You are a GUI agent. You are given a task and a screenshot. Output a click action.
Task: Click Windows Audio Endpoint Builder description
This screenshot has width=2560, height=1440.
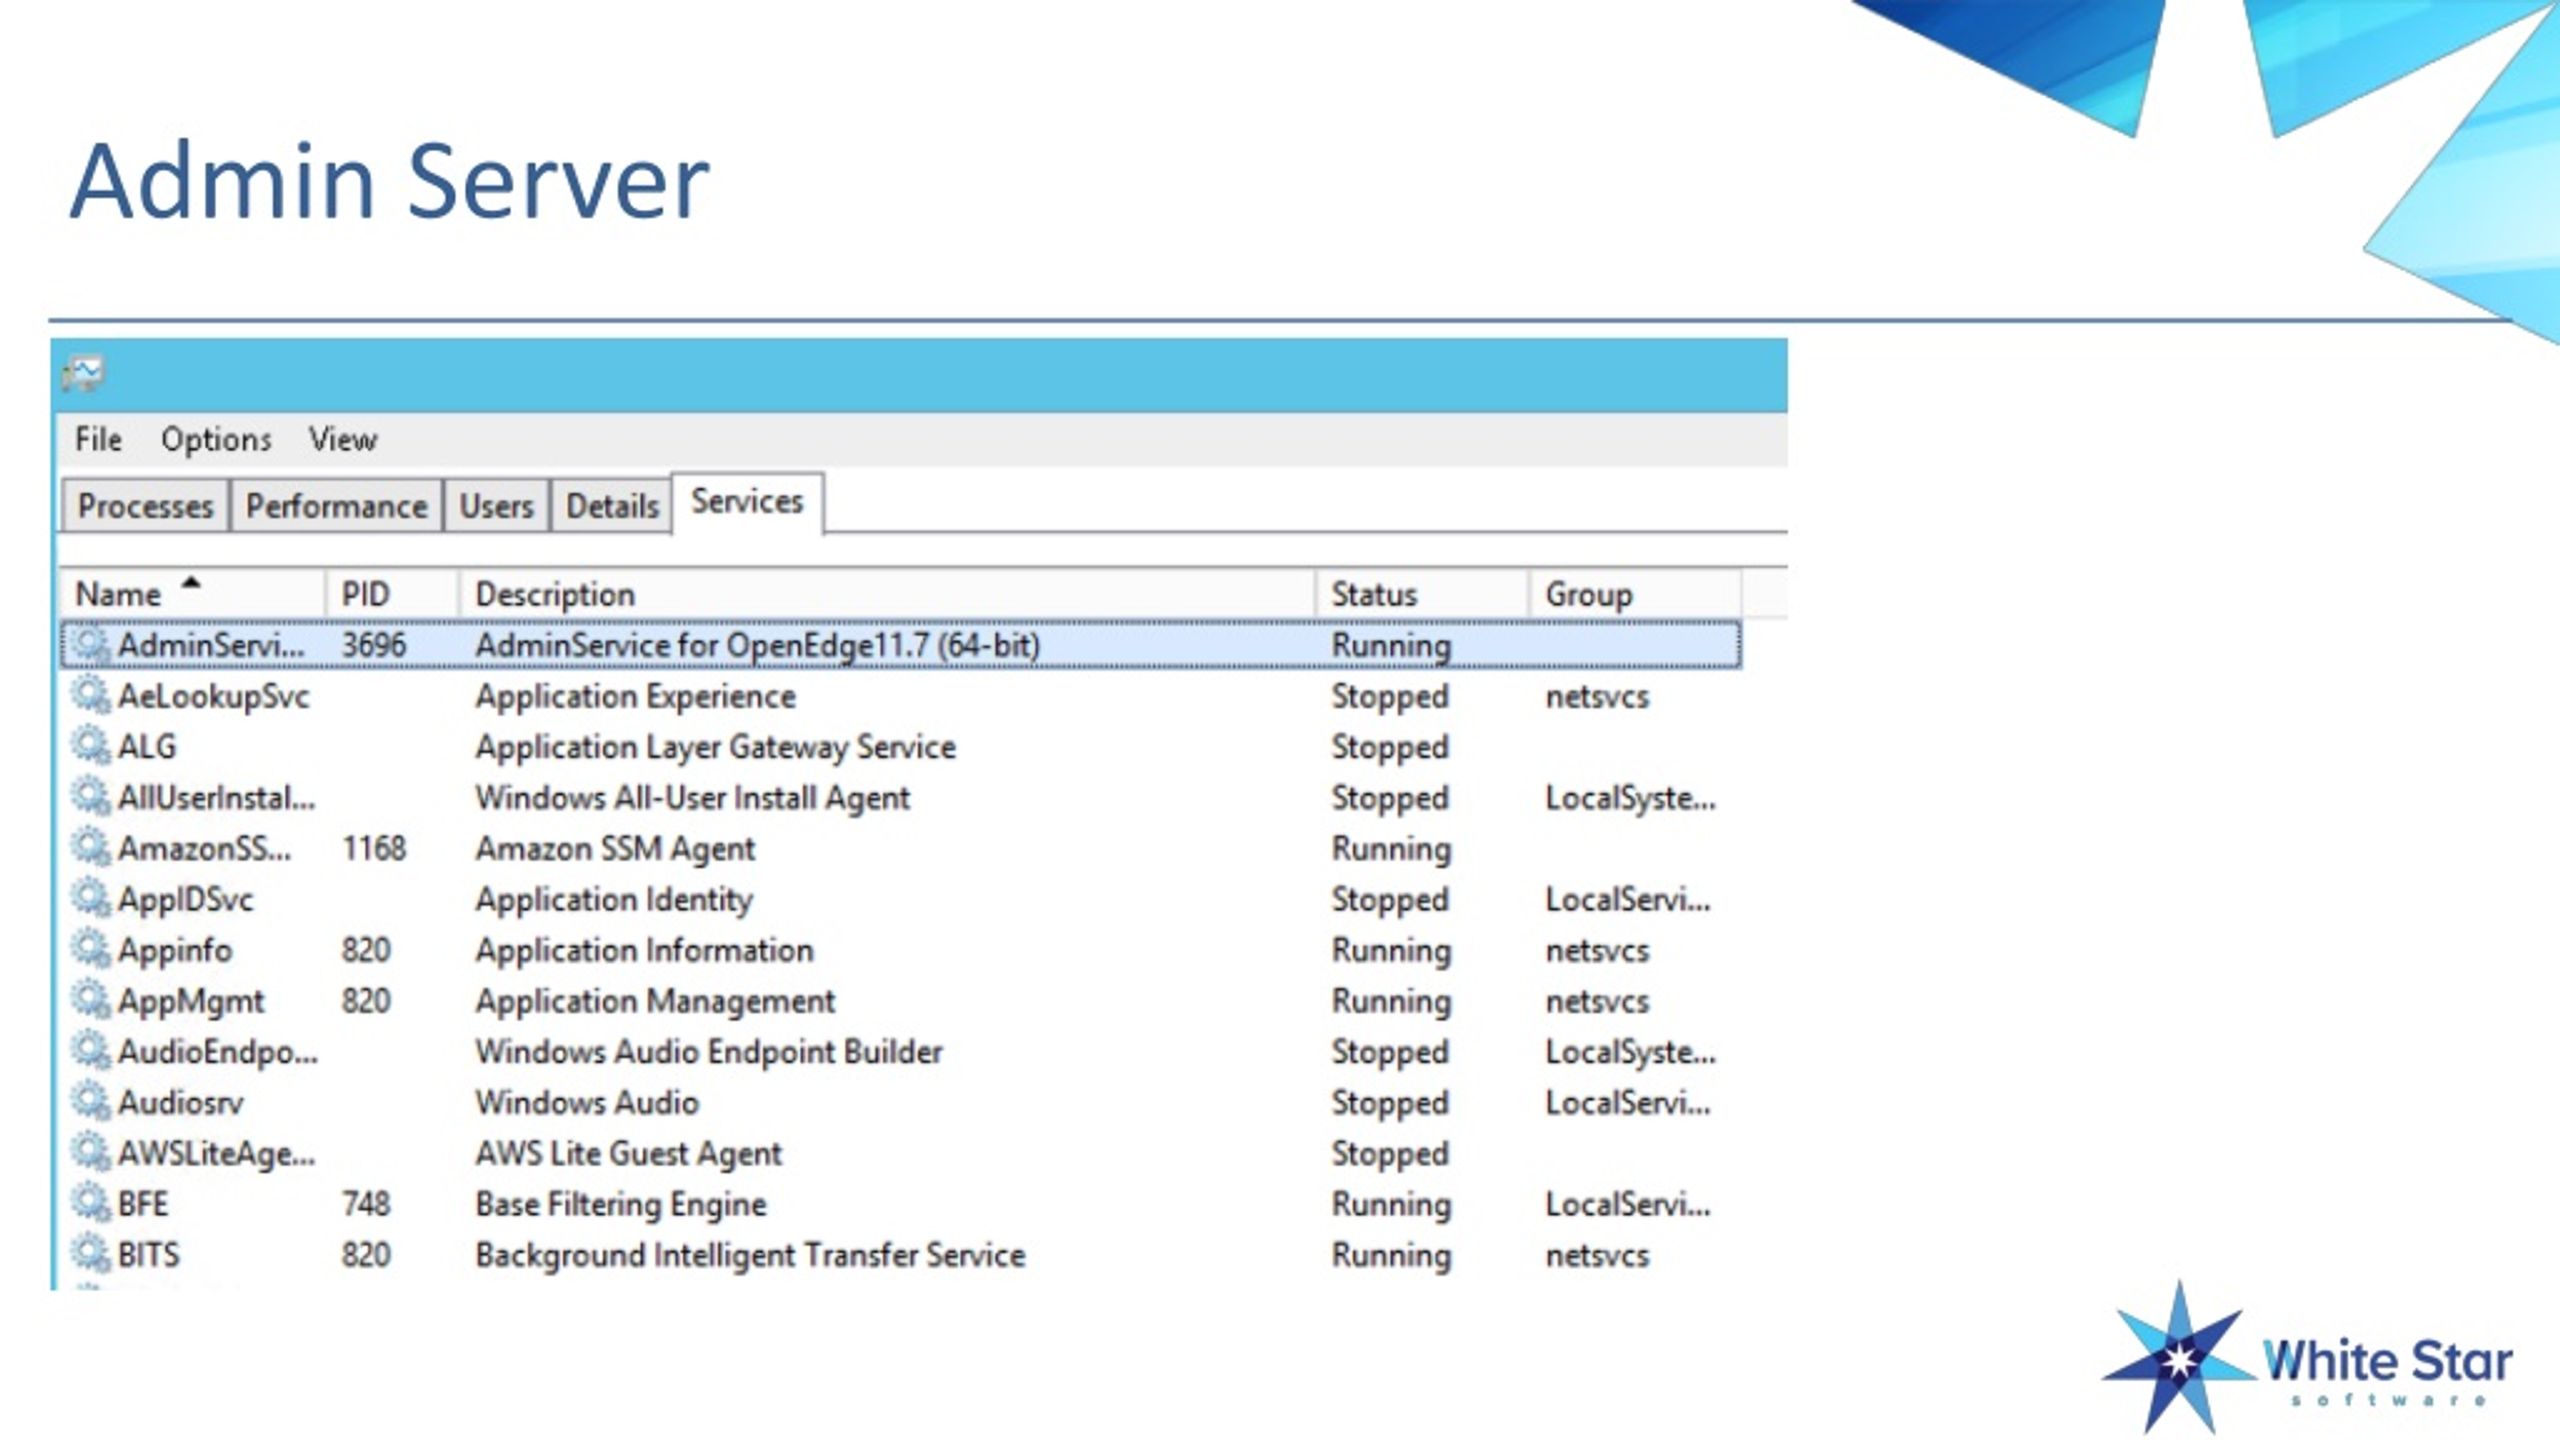(x=709, y=1052)
